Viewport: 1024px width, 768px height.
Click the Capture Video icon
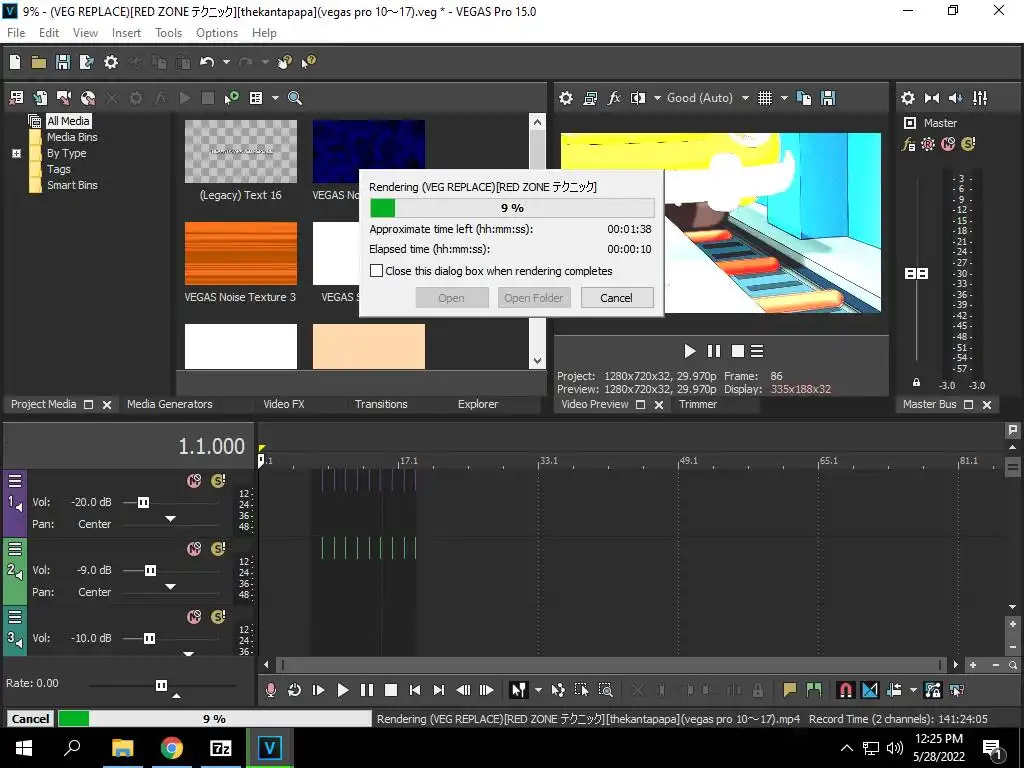[x=63, y=98]
